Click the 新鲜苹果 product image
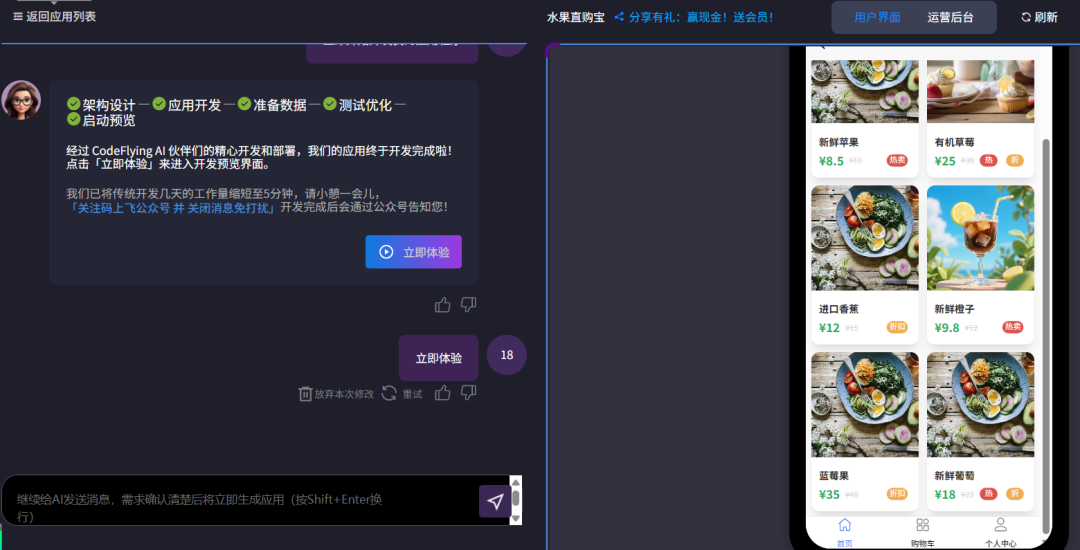The image size is (1080, 550). (x=864, y=92)
